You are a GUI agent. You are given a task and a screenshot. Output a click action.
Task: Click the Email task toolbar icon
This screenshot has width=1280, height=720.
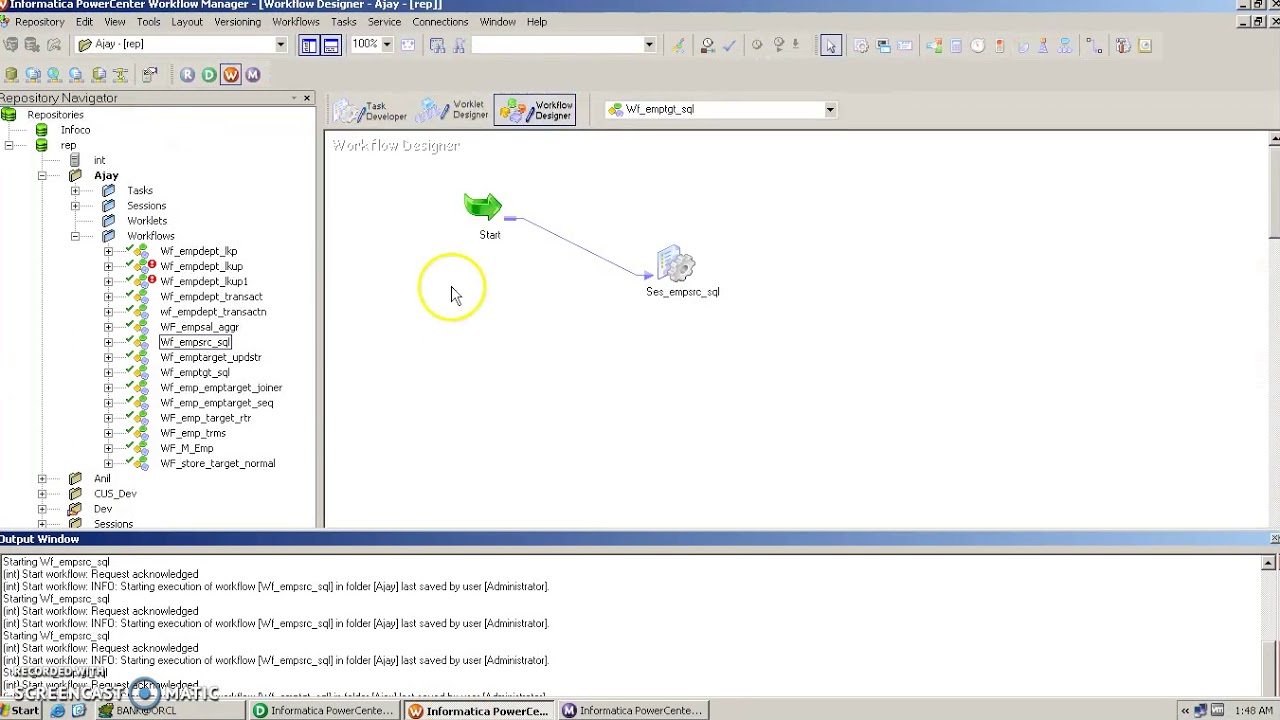pyautogui.click(x=905, y=45)
